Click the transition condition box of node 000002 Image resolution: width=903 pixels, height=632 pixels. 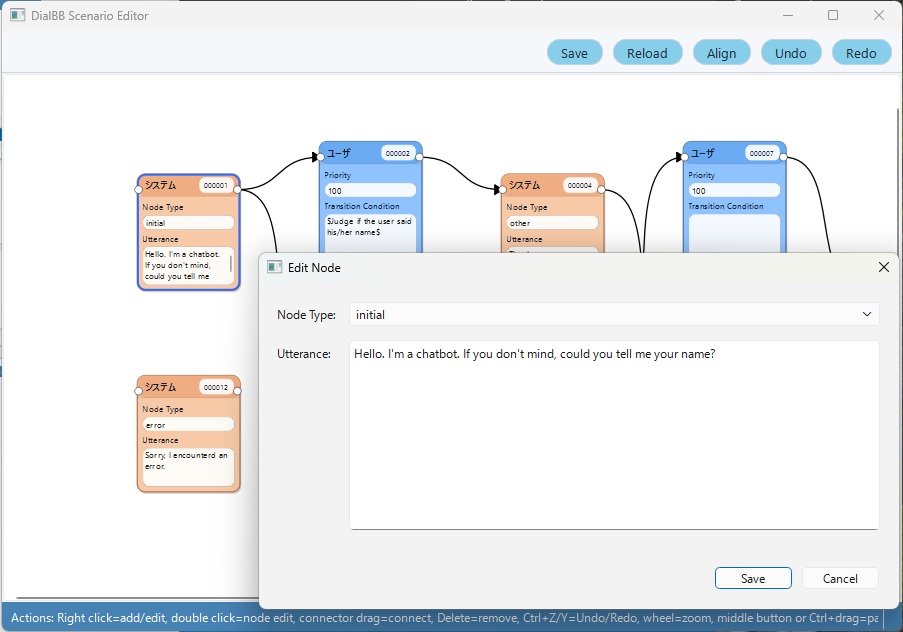click(370, 233)
